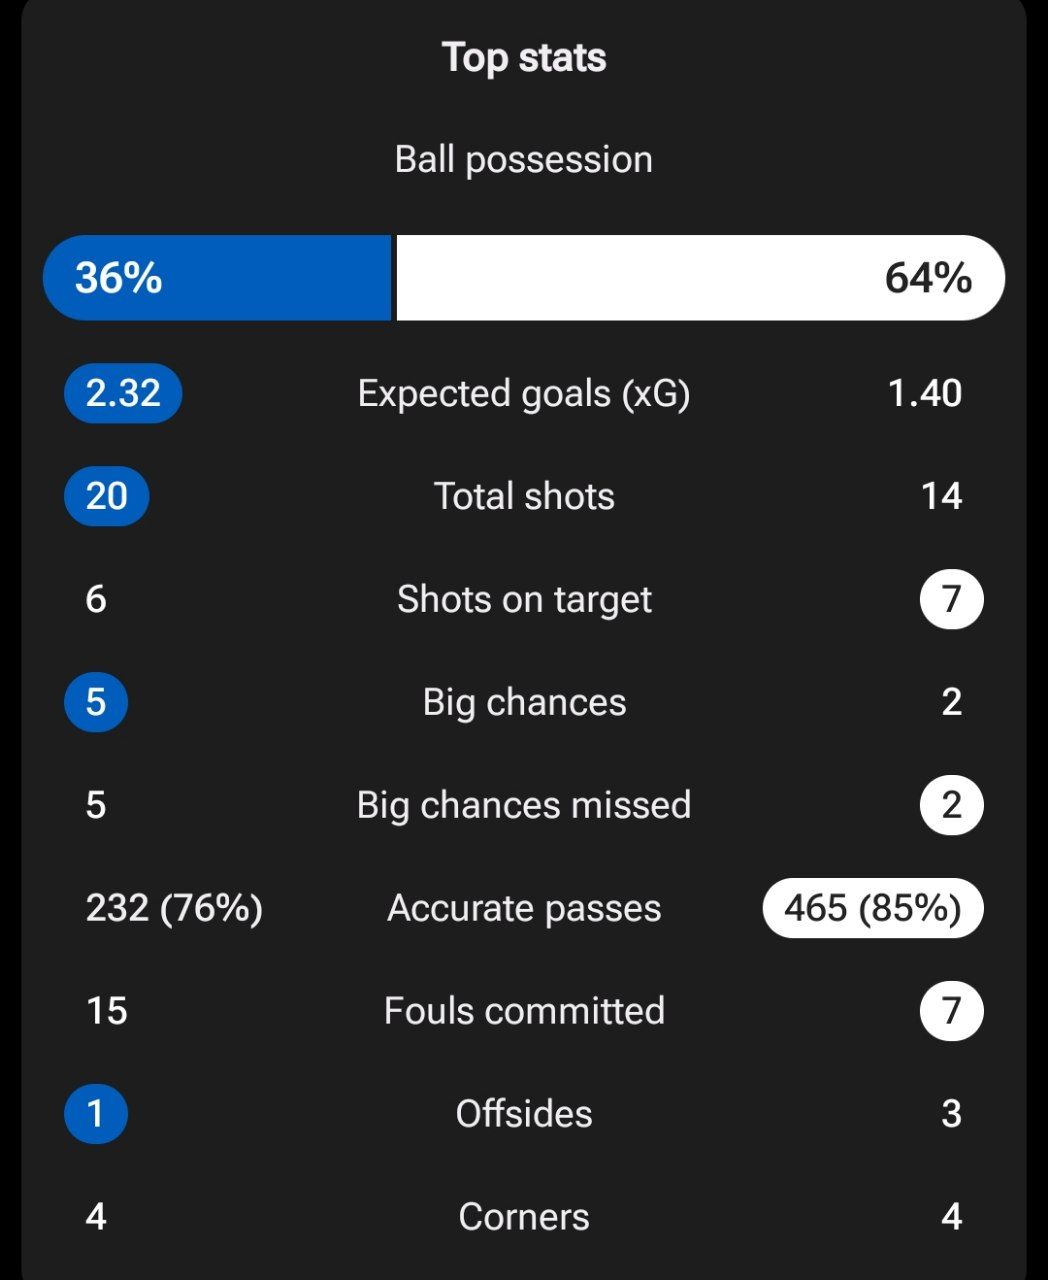Click the Ball possession label
The height and width of the screenshot is (1280, 1048).
(524, 159)
